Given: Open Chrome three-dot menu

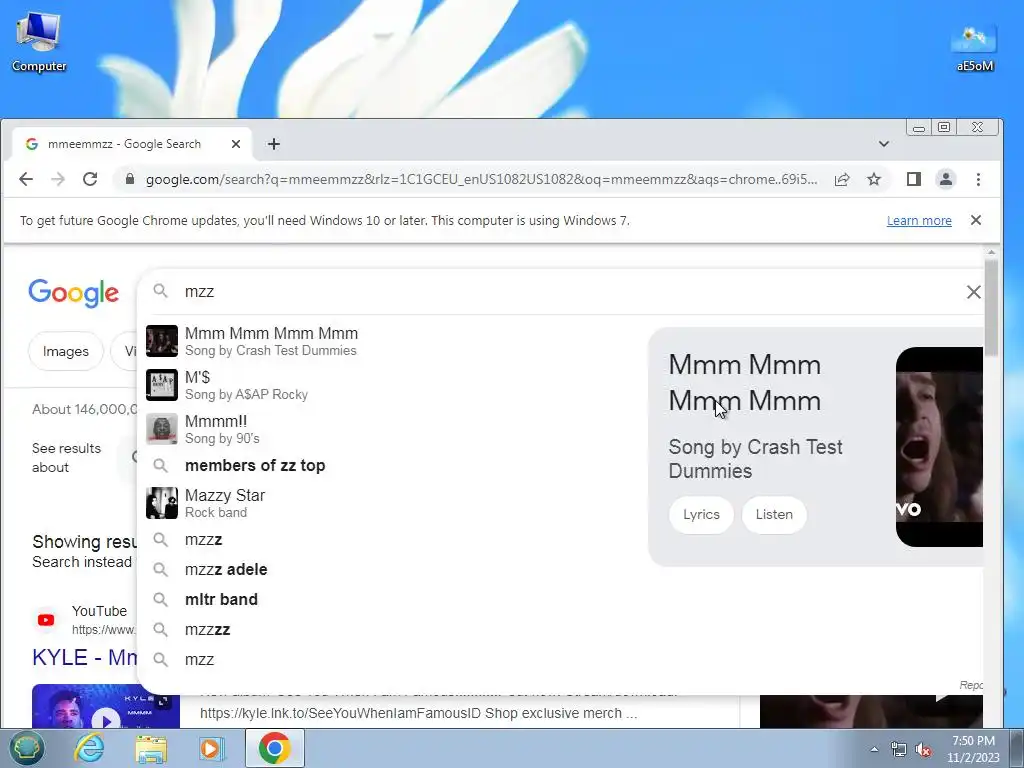Looking at the screenshot, I should point(978,179).
